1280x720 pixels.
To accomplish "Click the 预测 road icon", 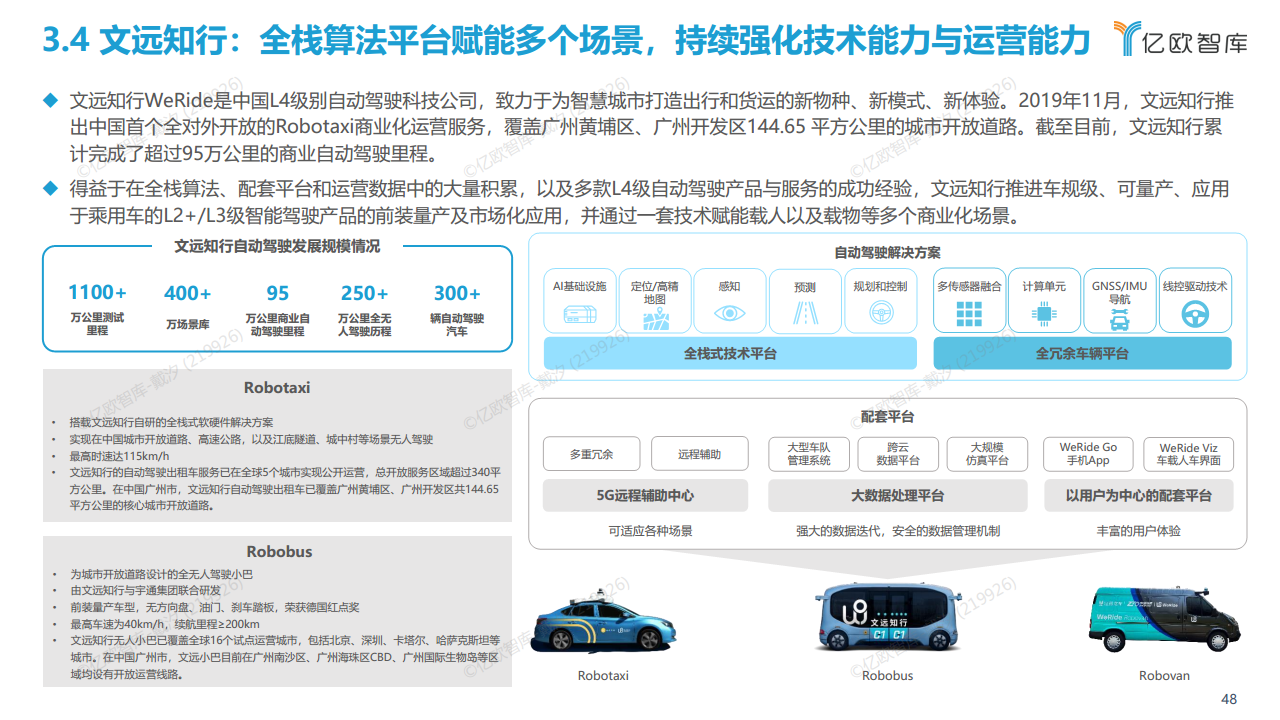I will (804, 314).
